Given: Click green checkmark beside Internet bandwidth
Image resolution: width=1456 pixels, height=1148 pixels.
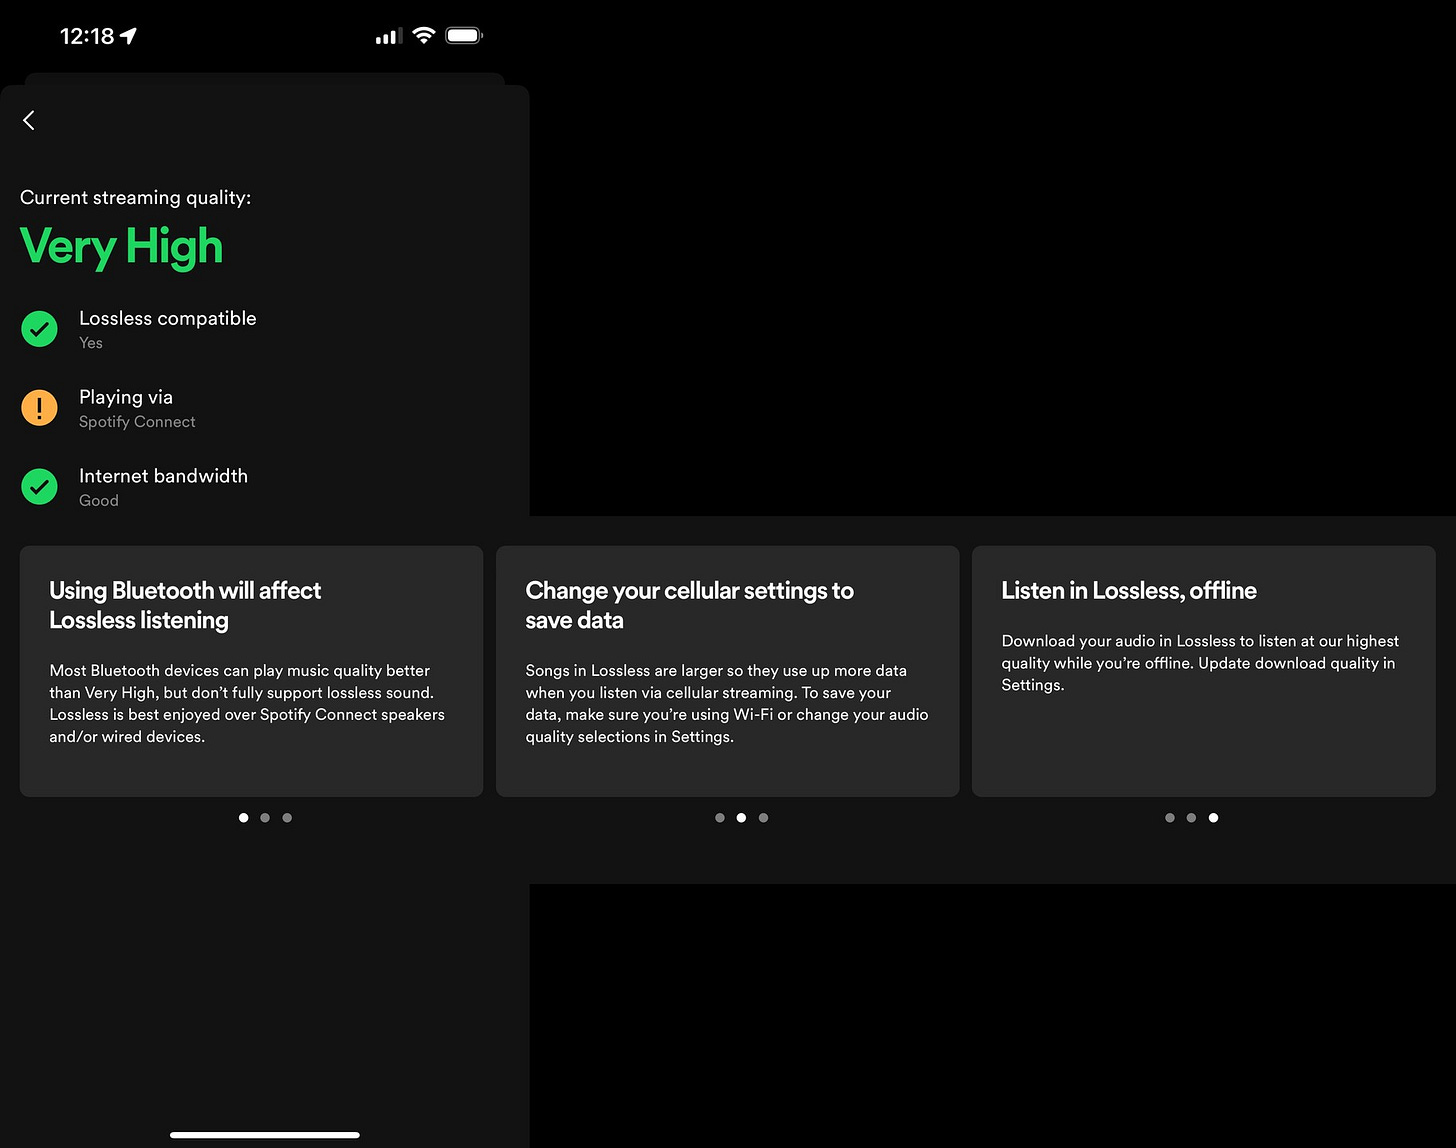Looking at the screenshot, I should [x=40, y=486].
